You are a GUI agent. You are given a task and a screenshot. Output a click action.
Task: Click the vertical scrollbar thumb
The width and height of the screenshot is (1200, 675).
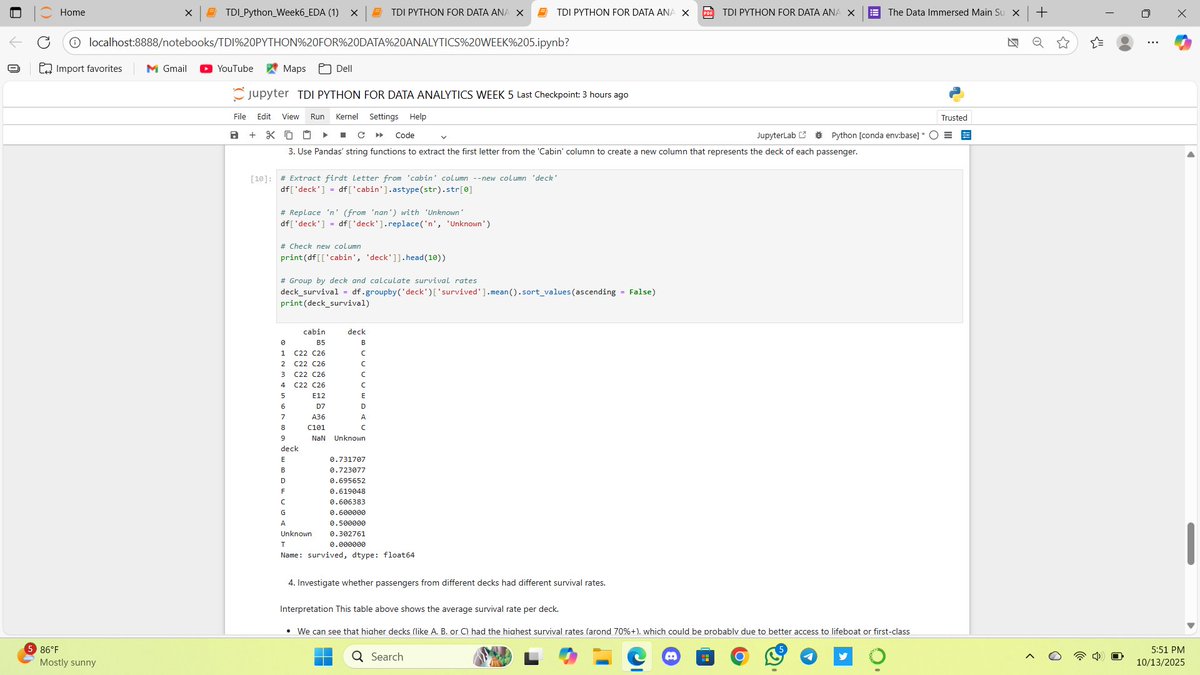pyautogui.click(x=1189, y=542)
